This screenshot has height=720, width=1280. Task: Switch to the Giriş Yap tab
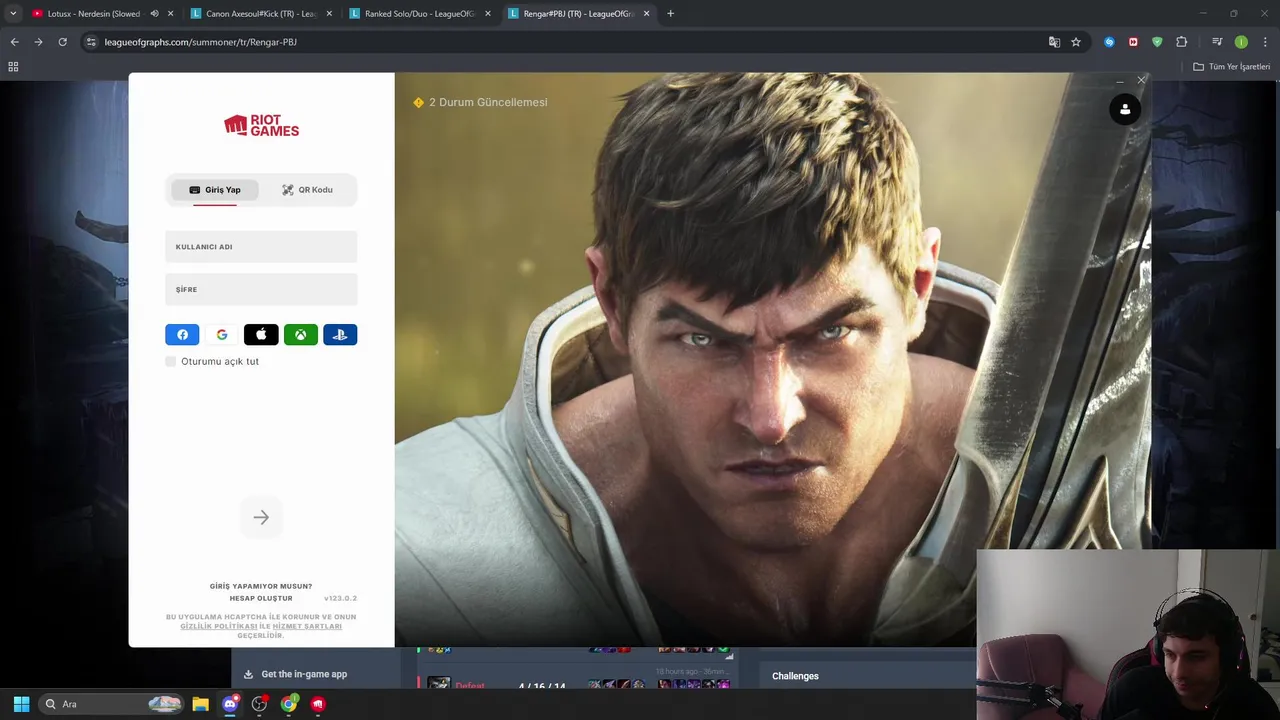click(x=215, y=190)
